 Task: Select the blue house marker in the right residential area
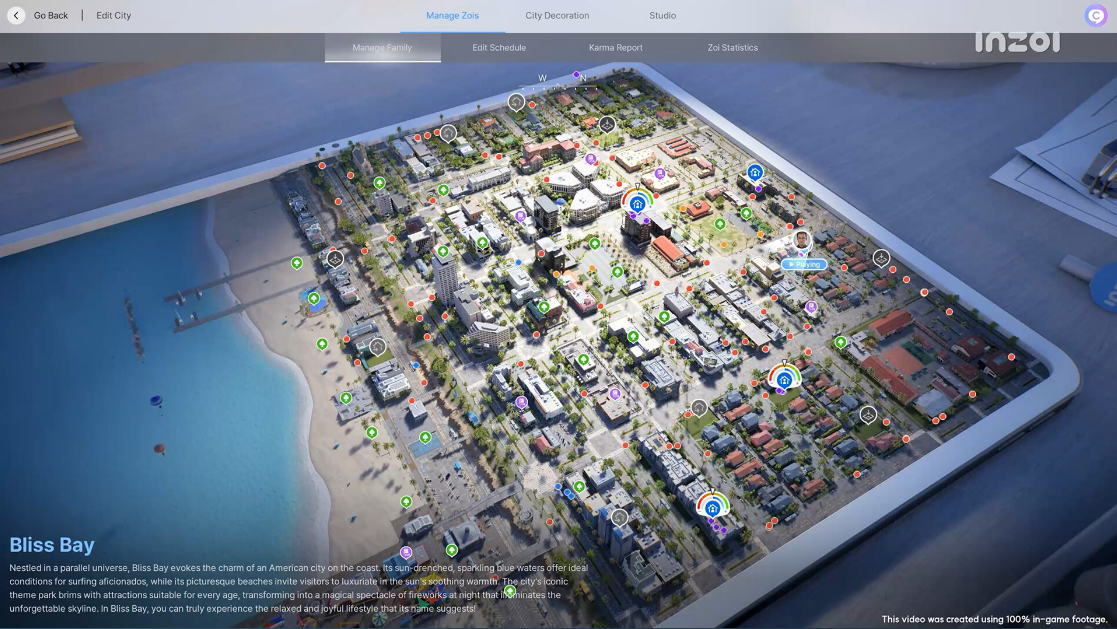tap(784, 378)
